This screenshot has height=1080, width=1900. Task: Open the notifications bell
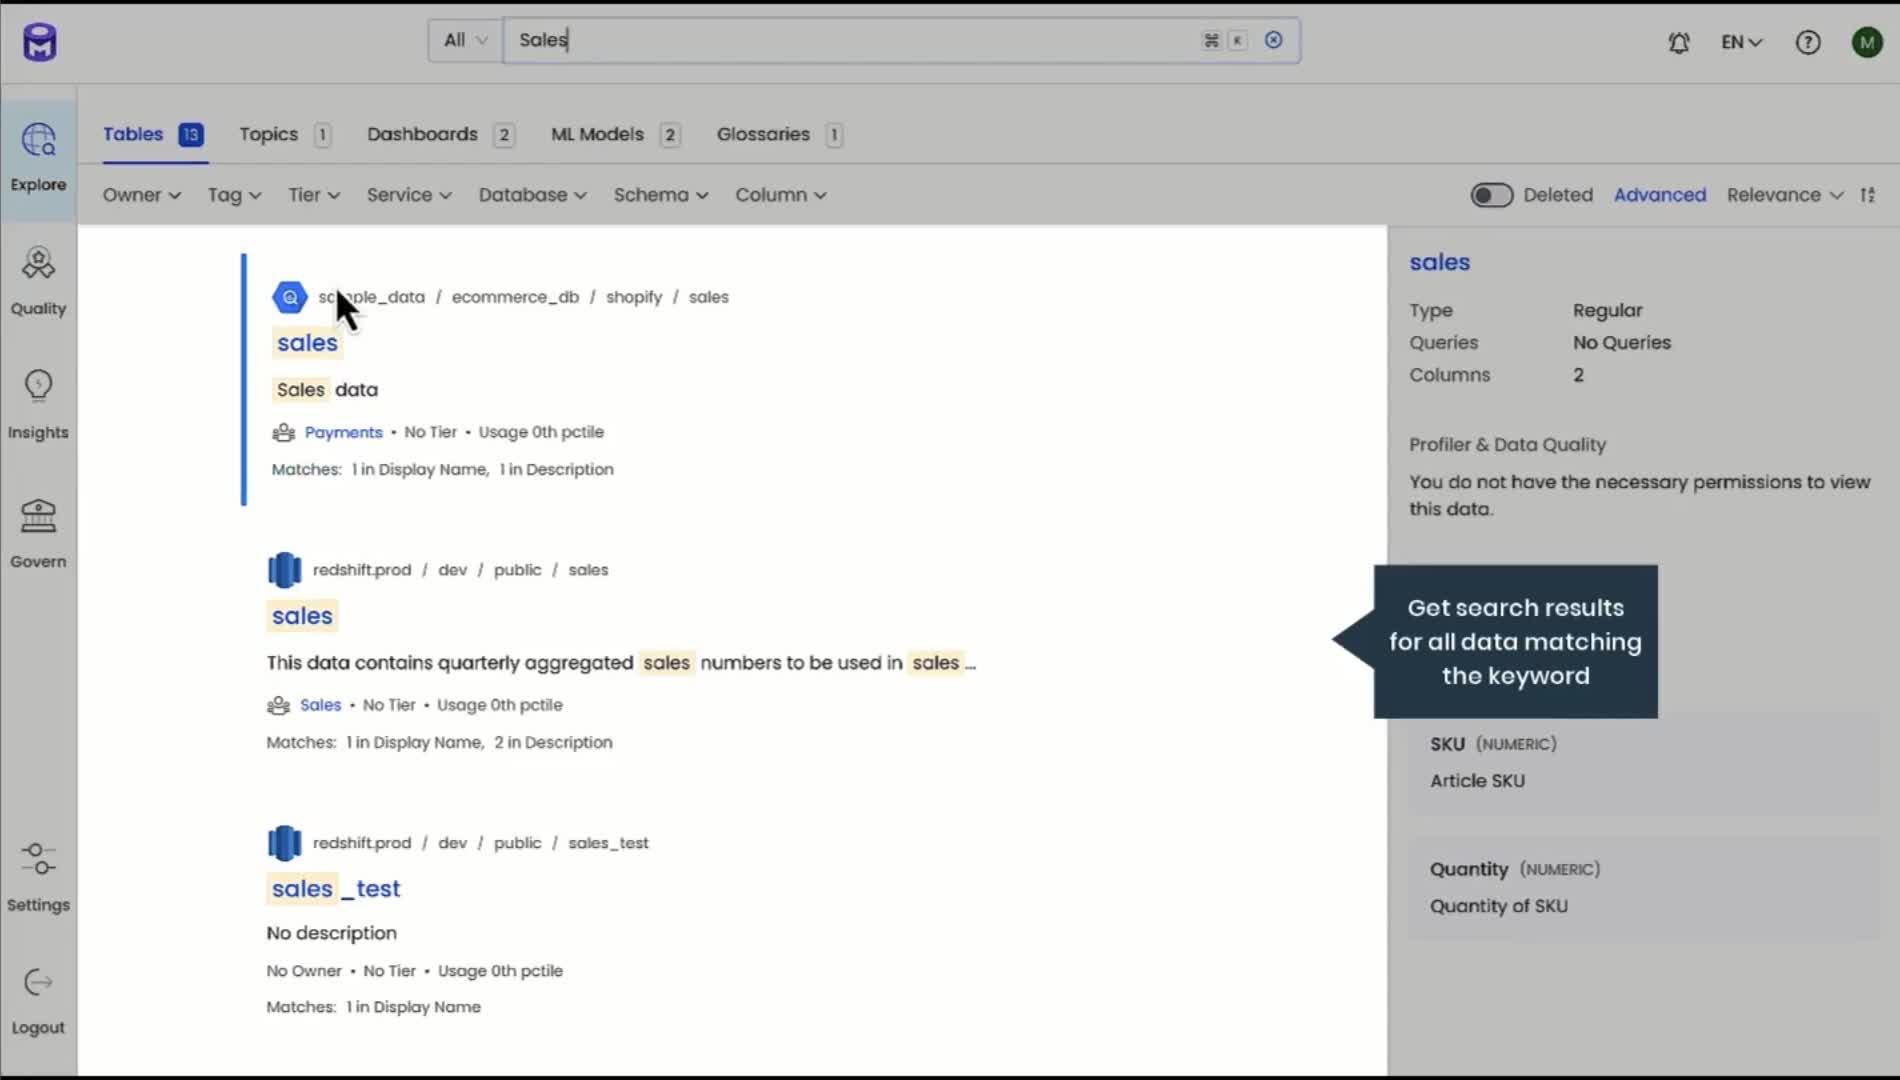point(1679,42)
